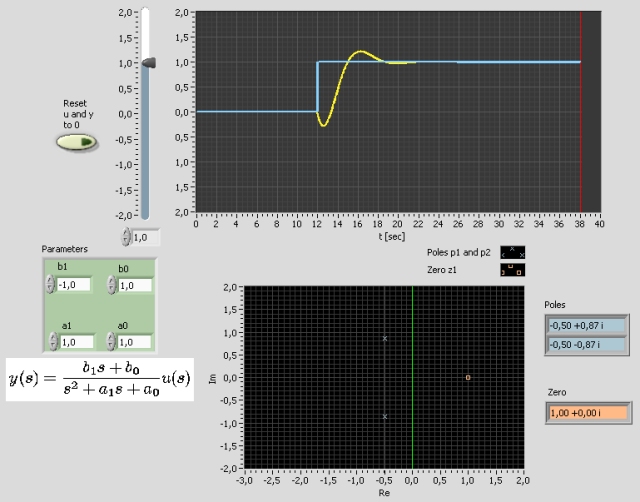Image resolution: width=640 pixels, height=502 pixels.
Task: Click the b1 parameter stepper arrows
Action: pos(51,285)
